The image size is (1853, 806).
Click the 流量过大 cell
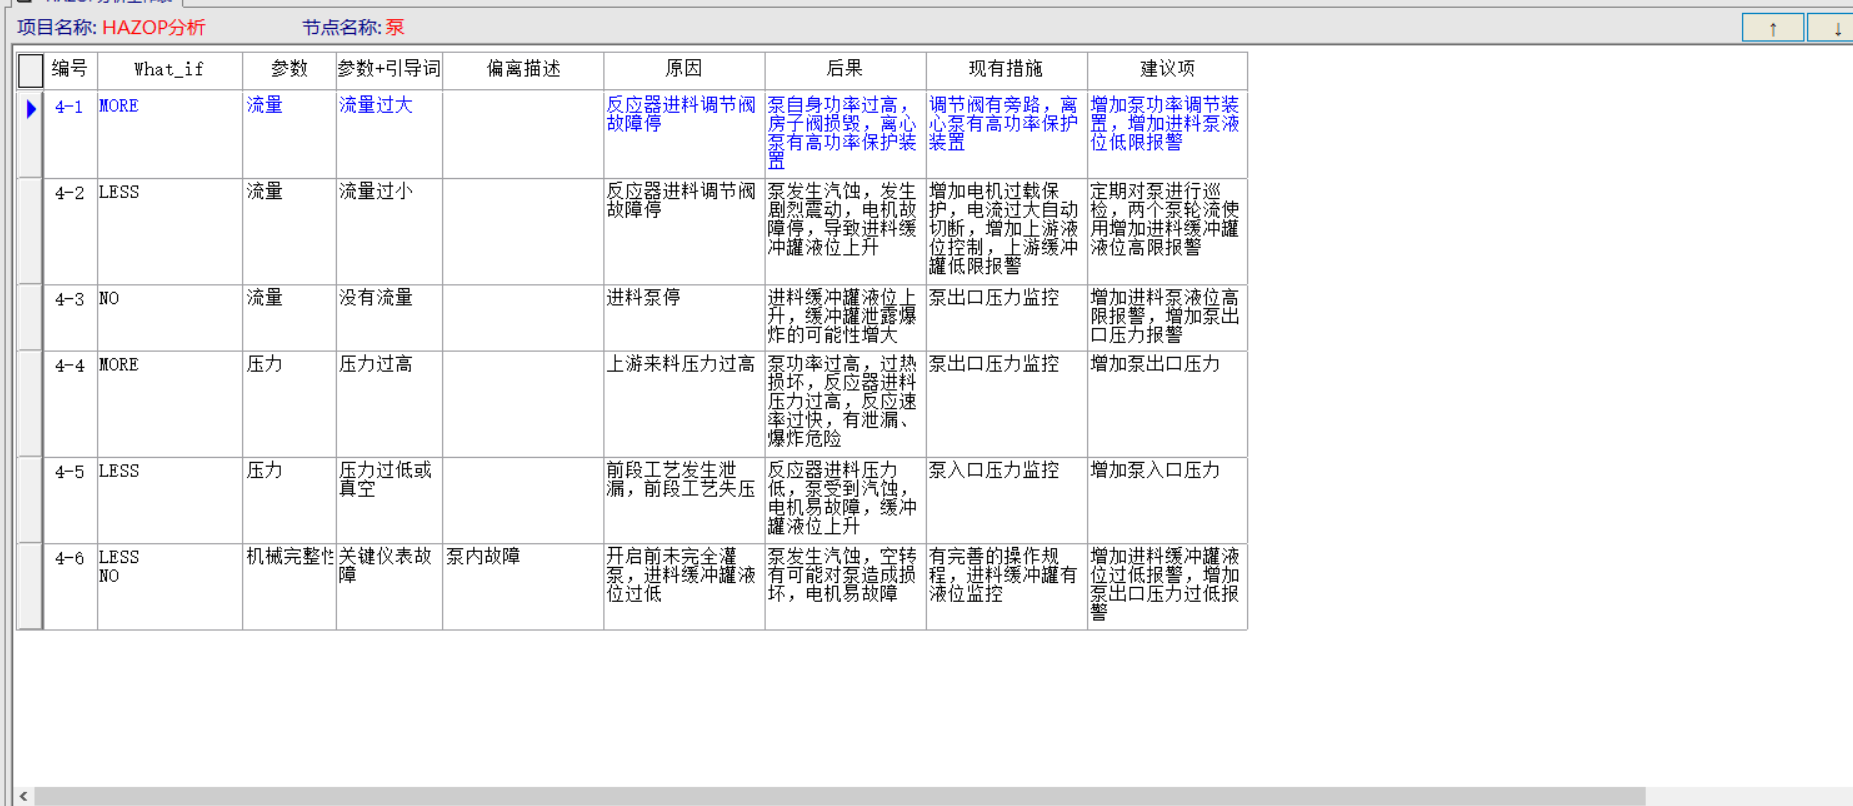pos(389,134)
